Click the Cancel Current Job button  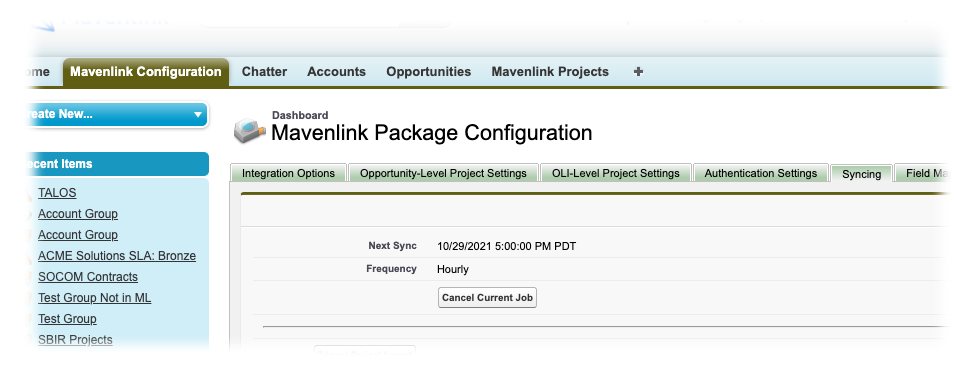click(487, 297)
